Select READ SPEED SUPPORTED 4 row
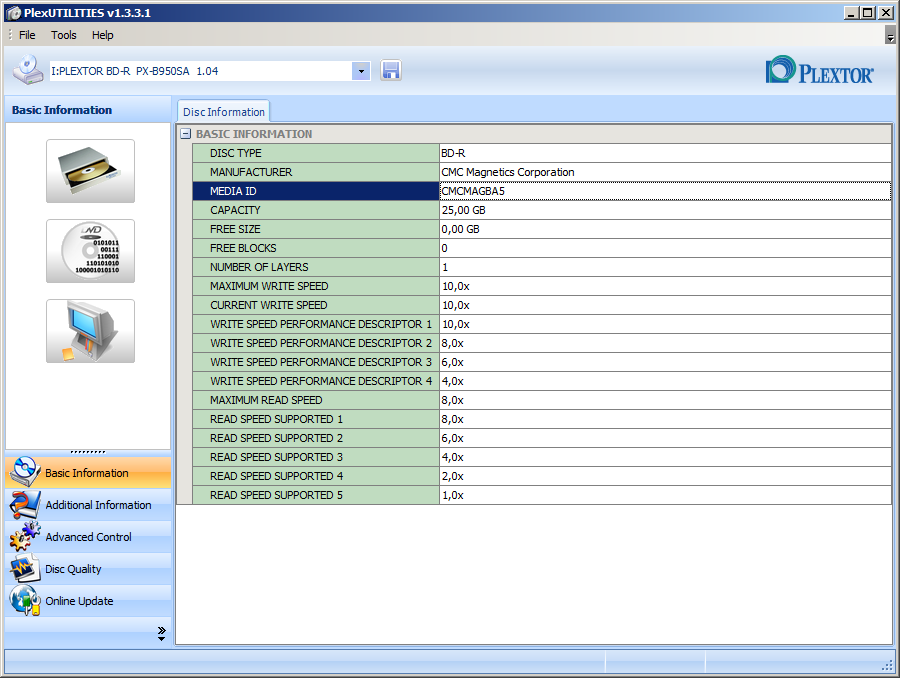 tap(316, 475)
